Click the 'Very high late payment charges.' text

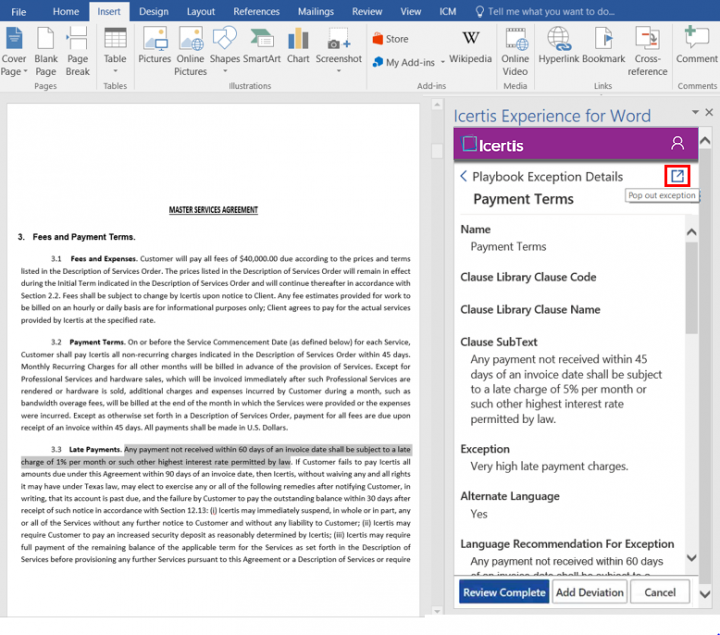point(549,466)
